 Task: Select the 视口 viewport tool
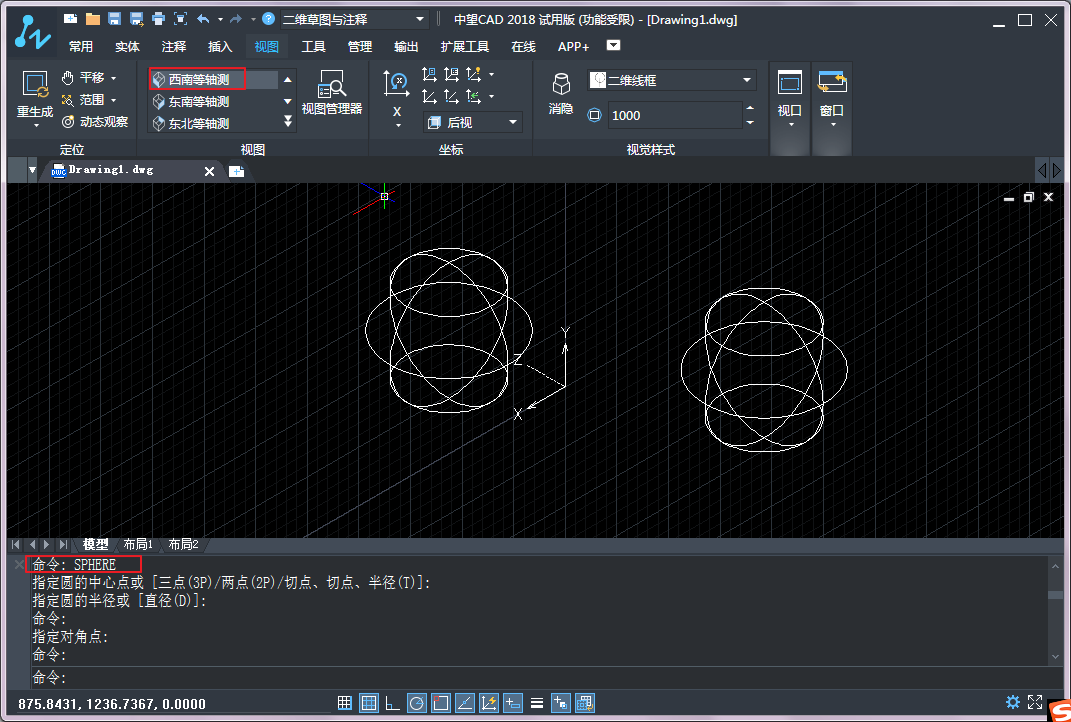[x=790, y=92]
